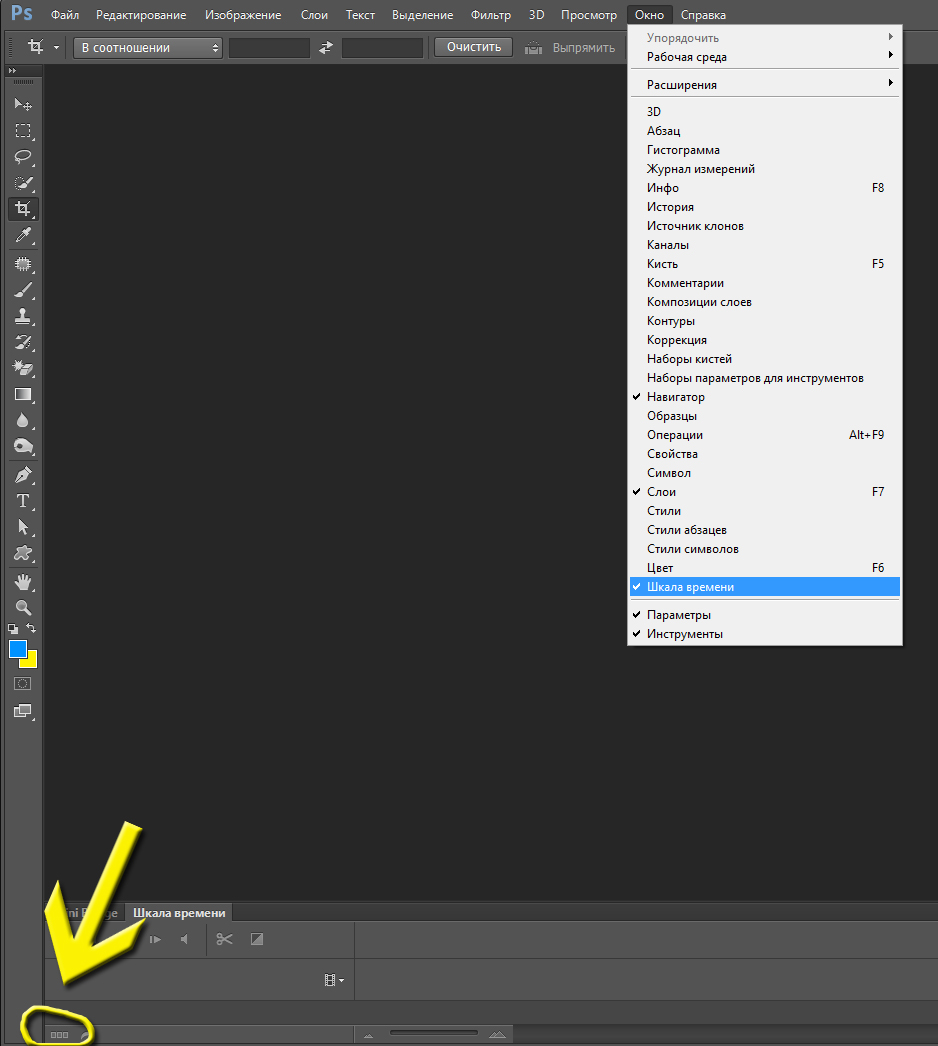Select the Rectangular Marquee tool
938x1046 pixels.
click(x=23, y=131)
